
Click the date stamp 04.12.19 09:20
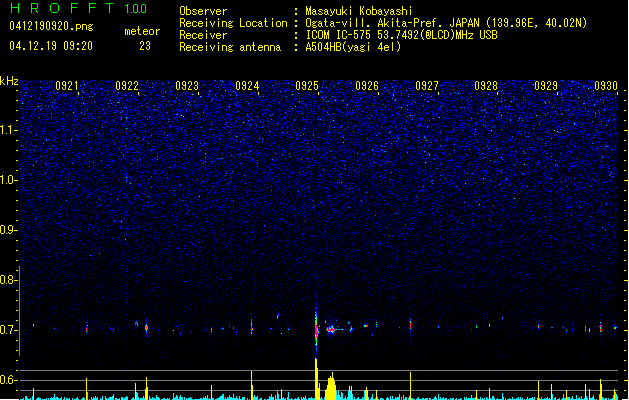51,46
